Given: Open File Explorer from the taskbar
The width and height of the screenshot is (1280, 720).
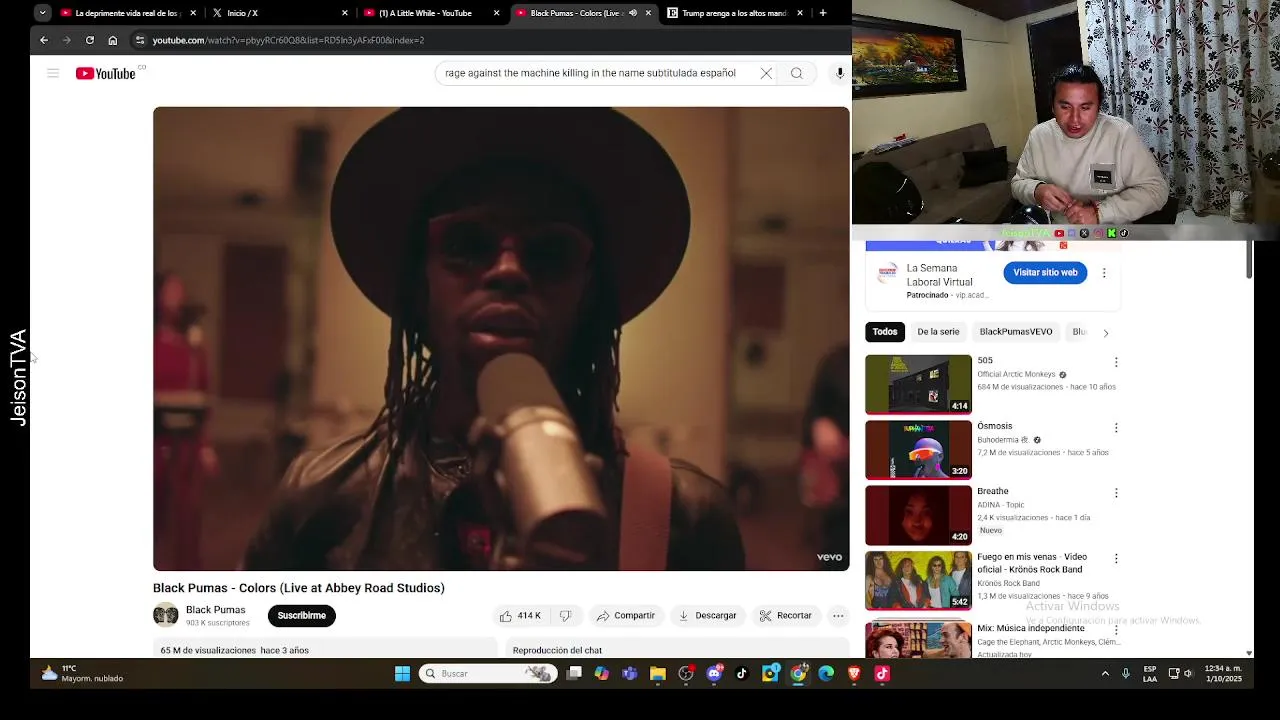Looking at the screenshot, I should click(657, 674).
